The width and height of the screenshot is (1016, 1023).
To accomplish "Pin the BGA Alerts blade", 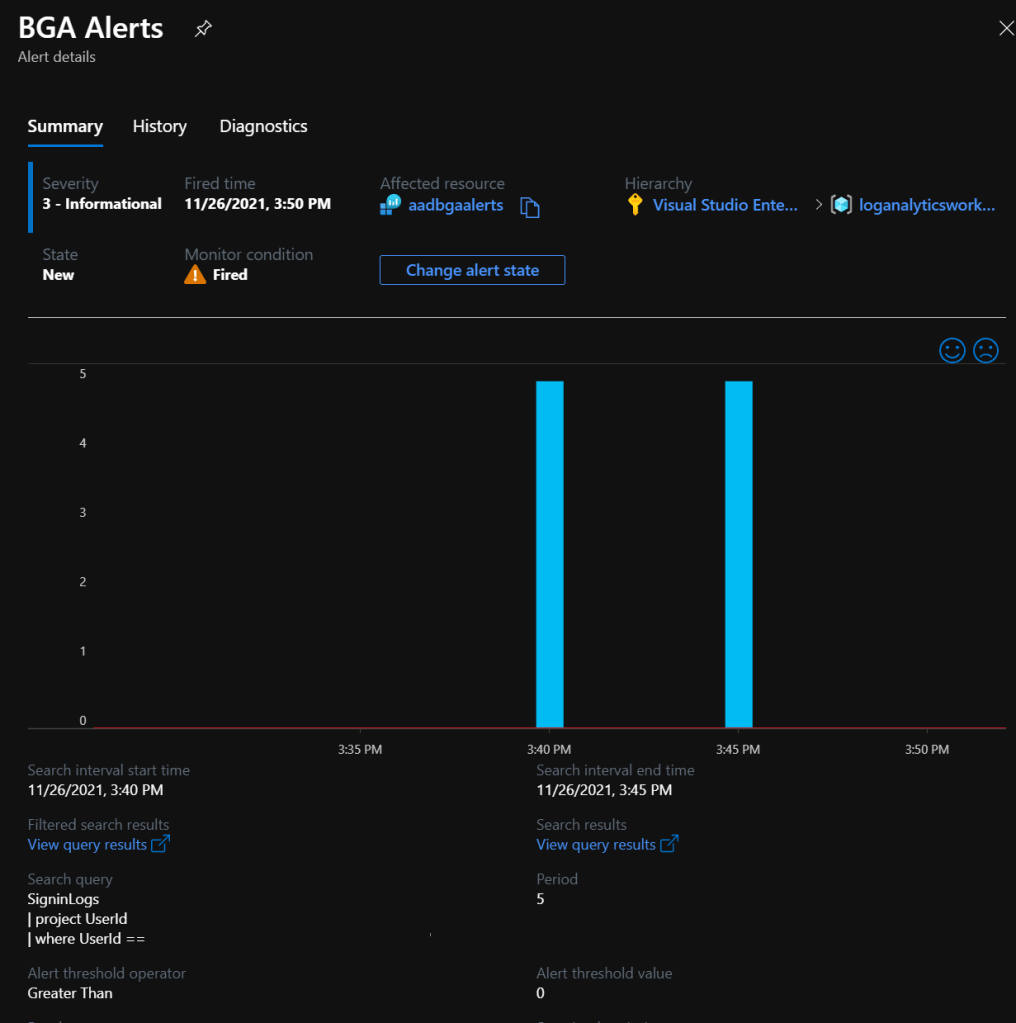I will tap(203, 29).
